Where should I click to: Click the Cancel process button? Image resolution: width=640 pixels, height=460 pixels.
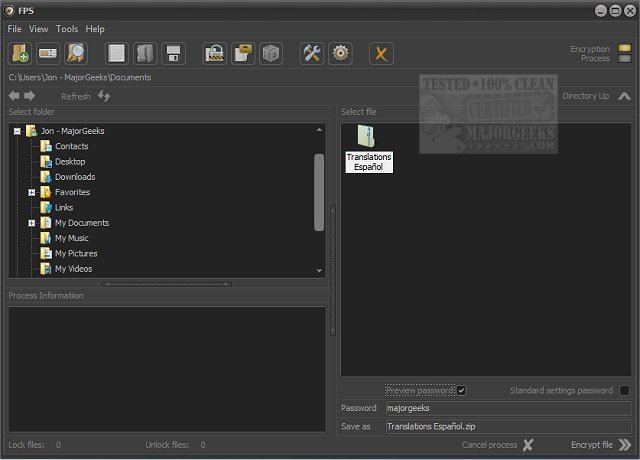point(498,445)
